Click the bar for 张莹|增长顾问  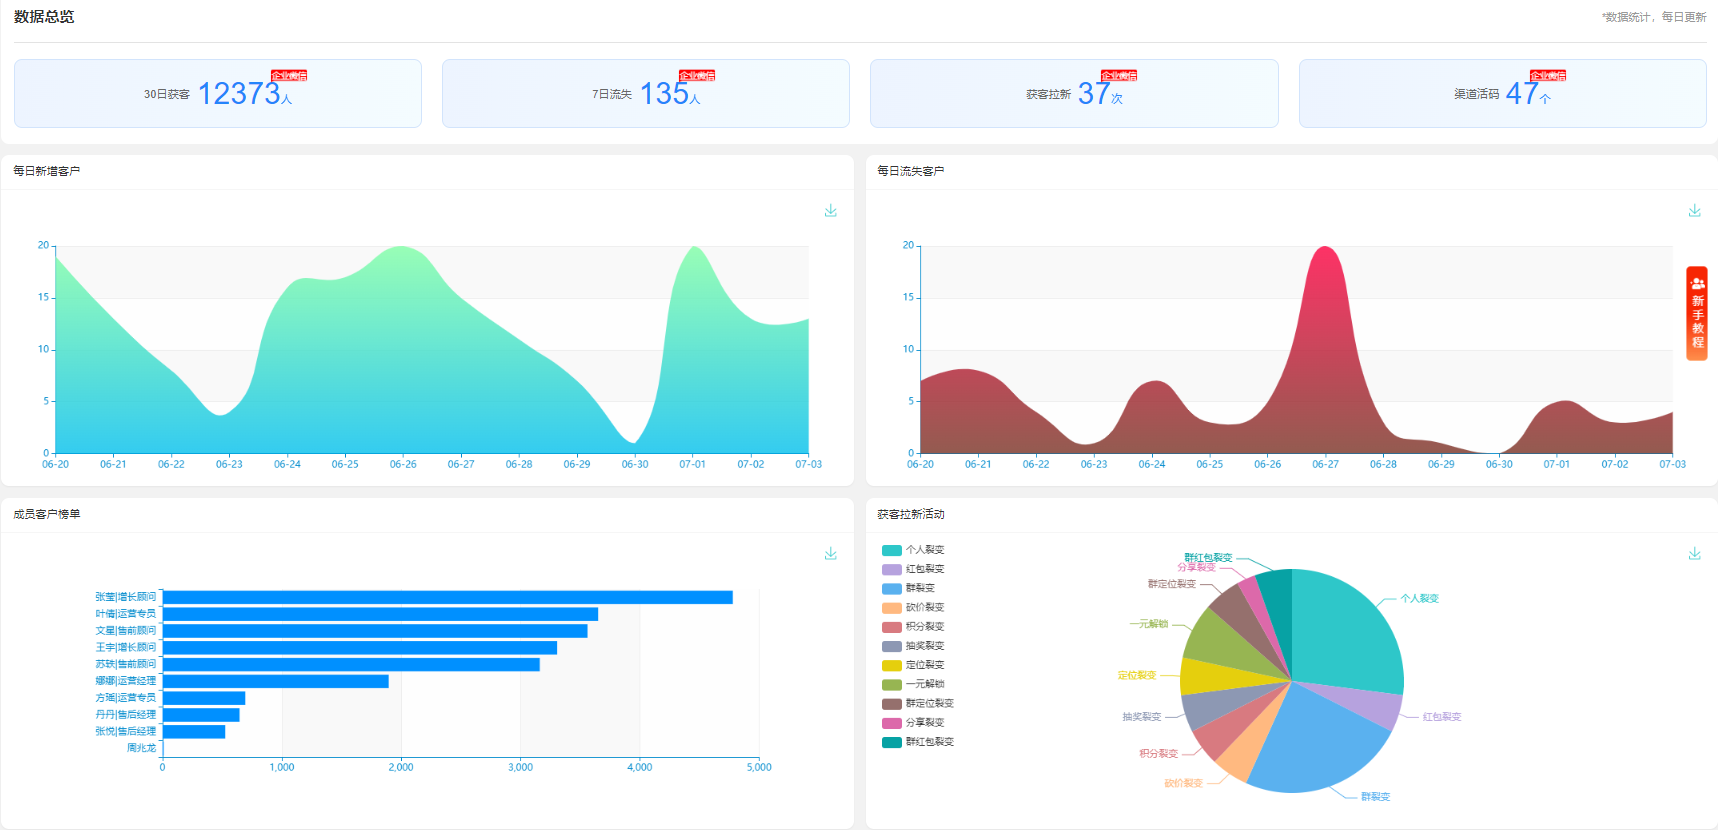click(447, 597)
